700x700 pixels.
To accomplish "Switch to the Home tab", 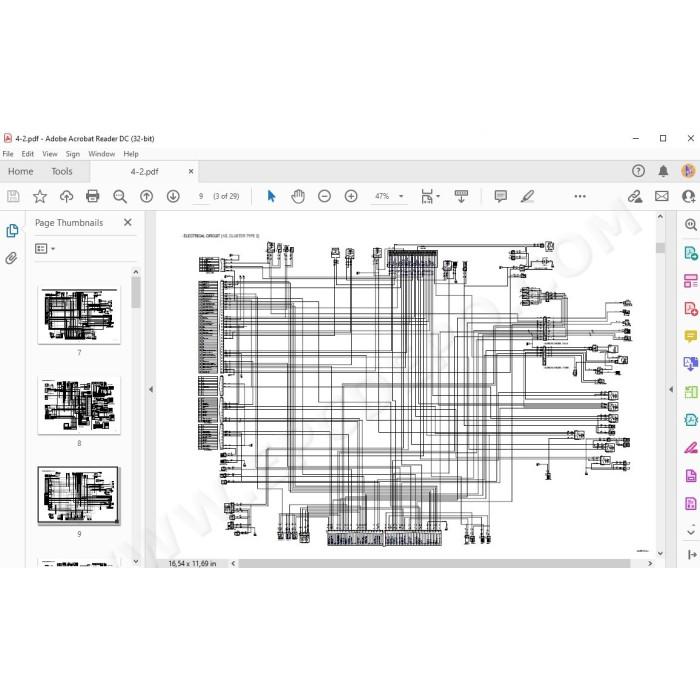I will [21, 171].
